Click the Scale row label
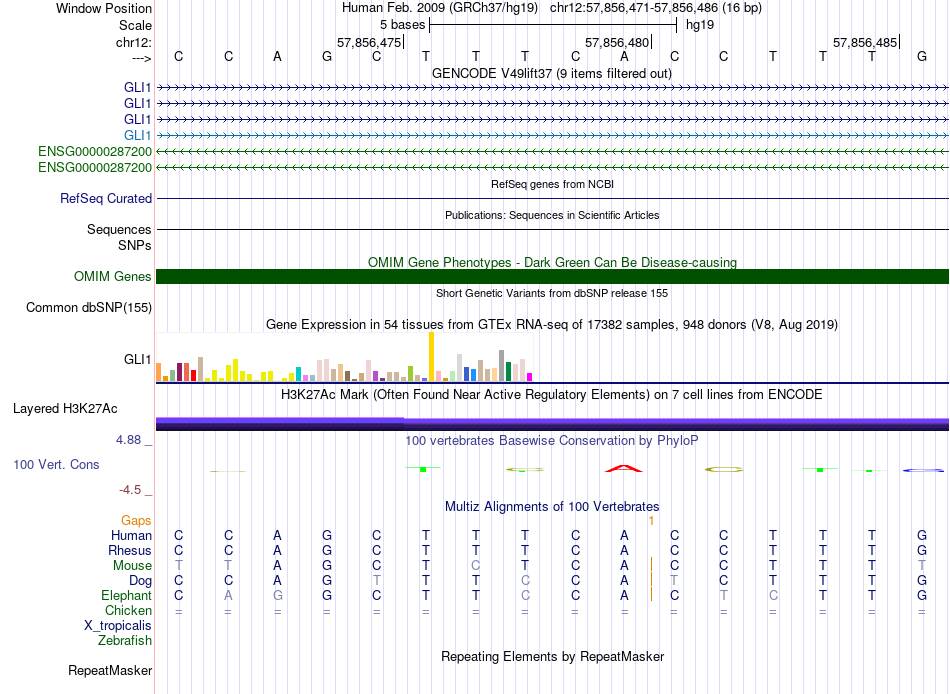The height and width of the screenshot is (694, 950). pos(135,25)
